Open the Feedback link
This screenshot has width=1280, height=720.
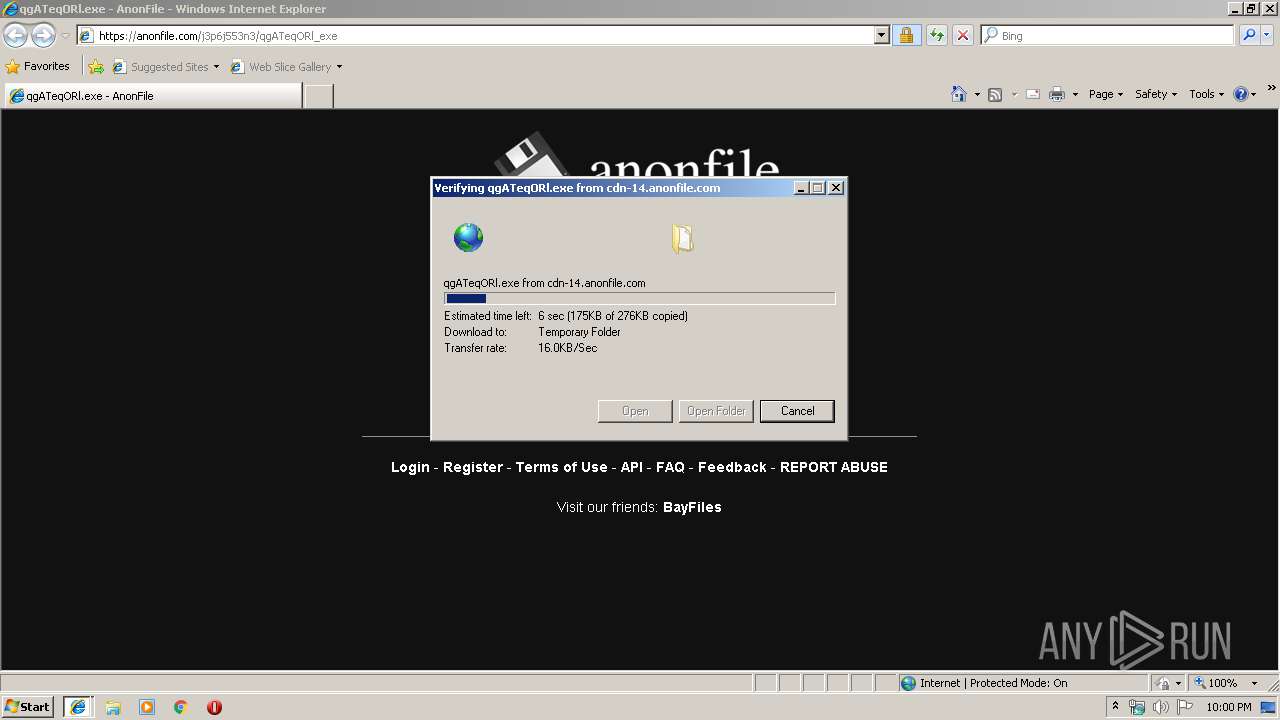(x=732, y=467)
